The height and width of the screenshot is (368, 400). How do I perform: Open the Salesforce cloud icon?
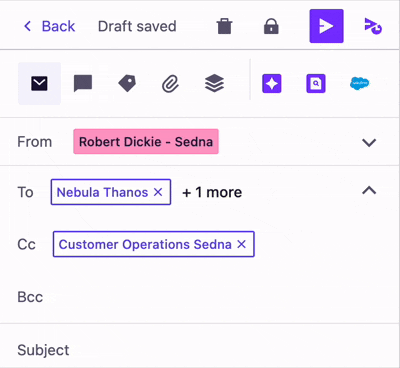(x=360, y=83)
